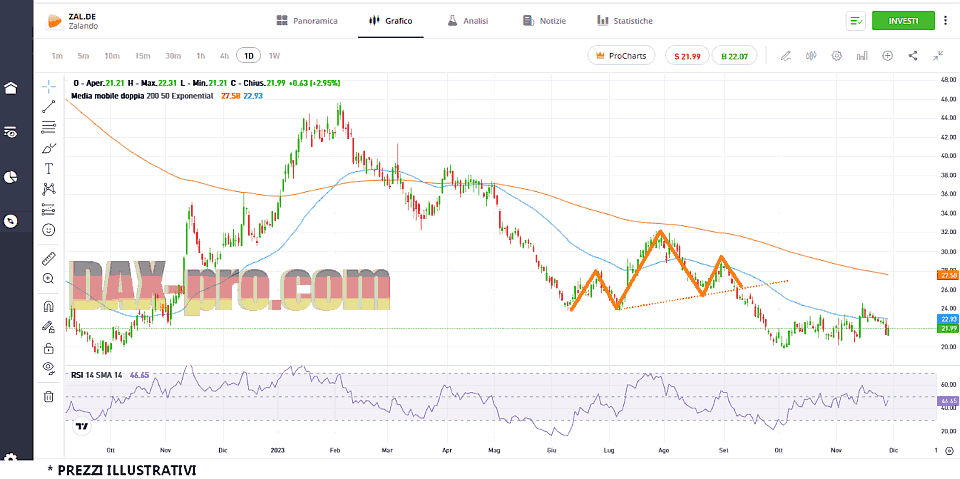960x479 pixels.
Task: Select the 10m timeframe
Action: tap(111, 56)
